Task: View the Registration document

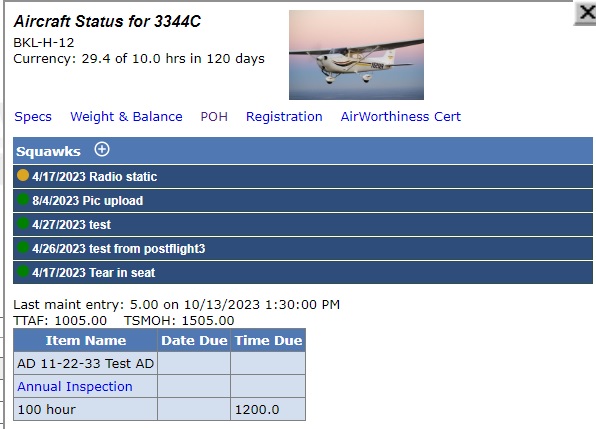Action: coord(284,117)
